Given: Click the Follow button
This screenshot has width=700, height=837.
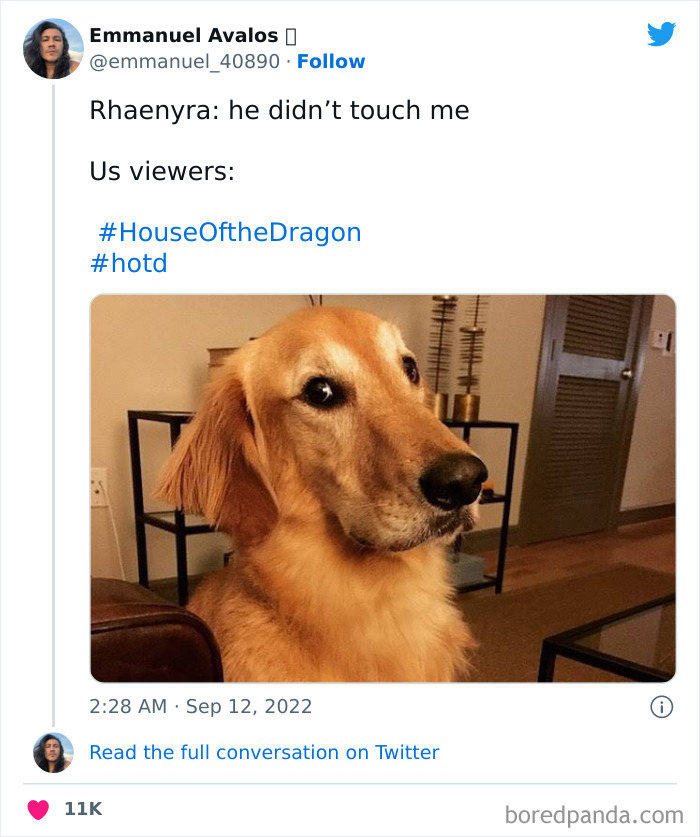Looking at the screenshot, I should 331,61.
